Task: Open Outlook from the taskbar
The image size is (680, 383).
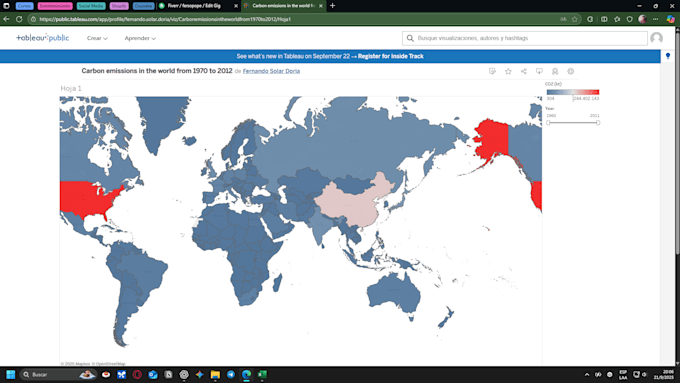Action: click(153, 374)
